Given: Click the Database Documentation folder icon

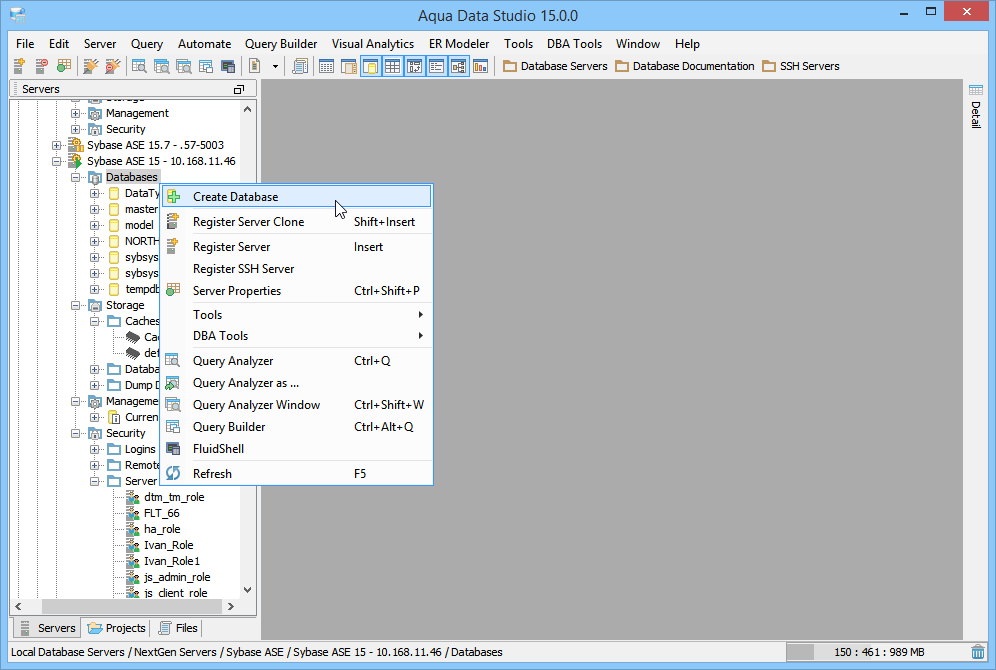Looking at the screenshot, I should pyautogui.click(x=622, y=66).
